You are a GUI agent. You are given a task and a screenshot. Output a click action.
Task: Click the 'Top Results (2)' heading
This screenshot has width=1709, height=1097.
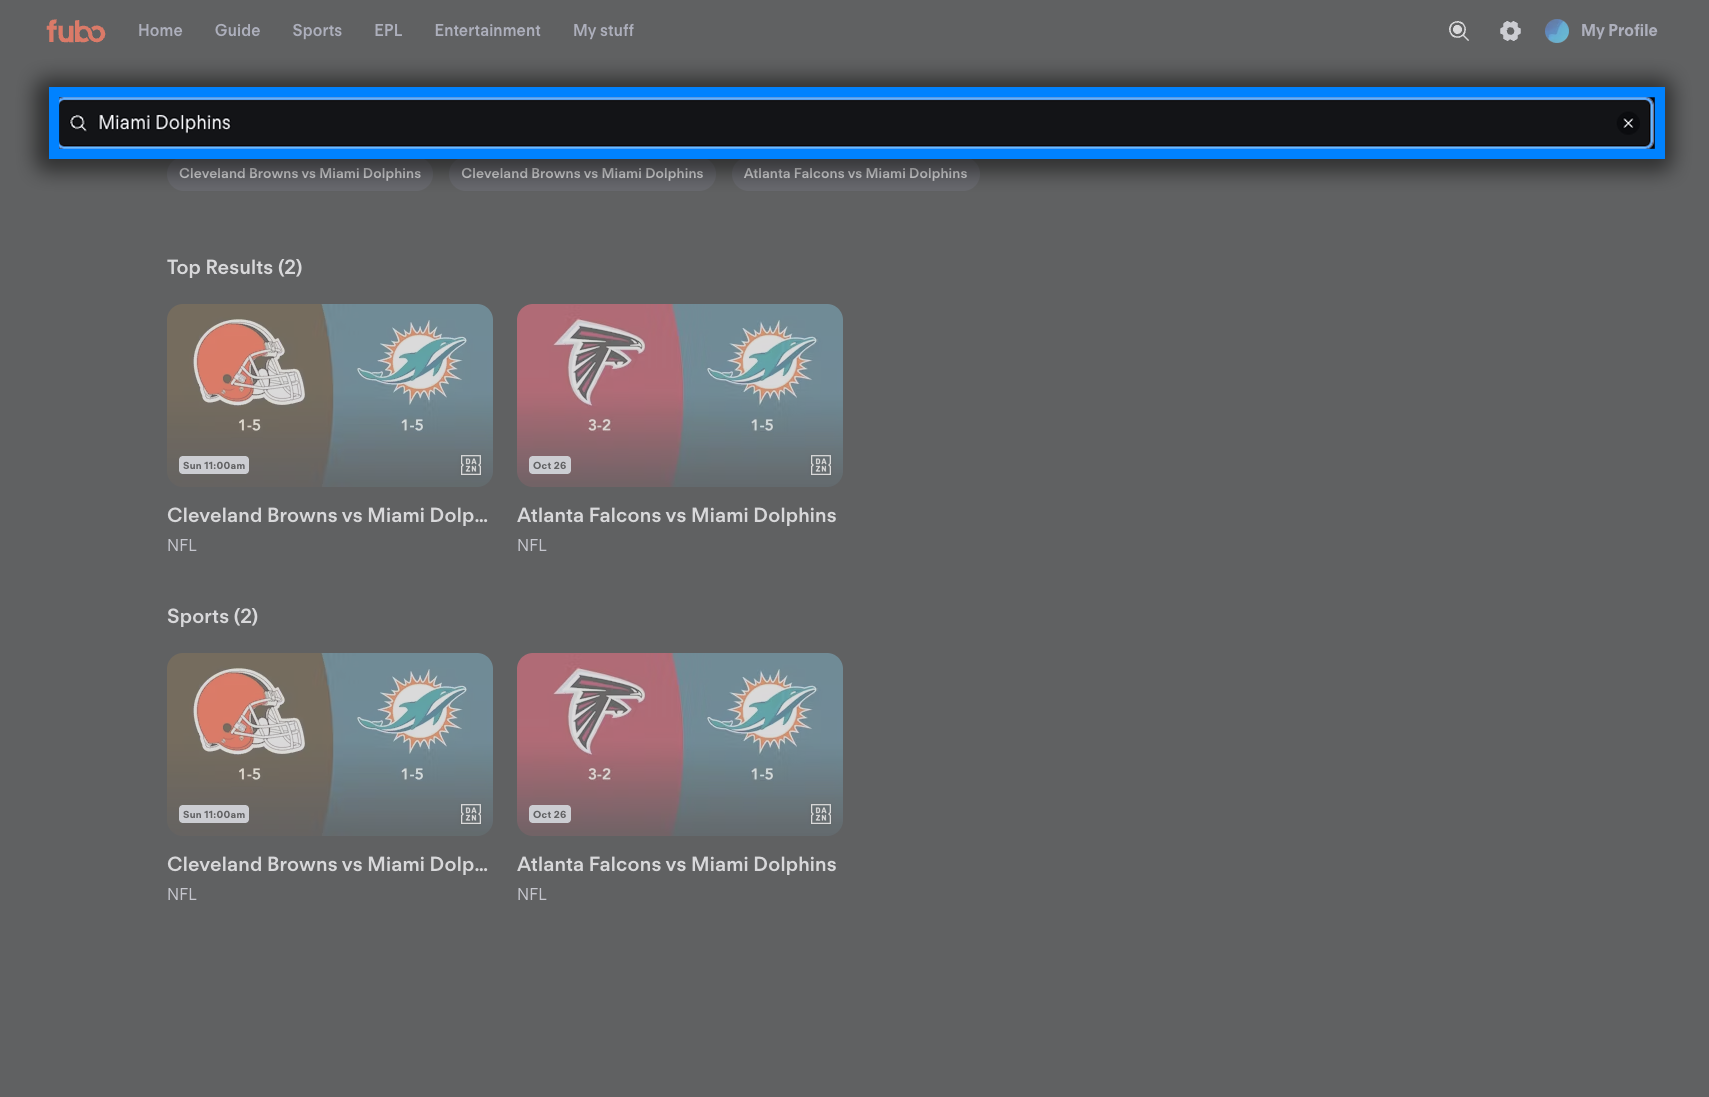[x=234, y=267]
